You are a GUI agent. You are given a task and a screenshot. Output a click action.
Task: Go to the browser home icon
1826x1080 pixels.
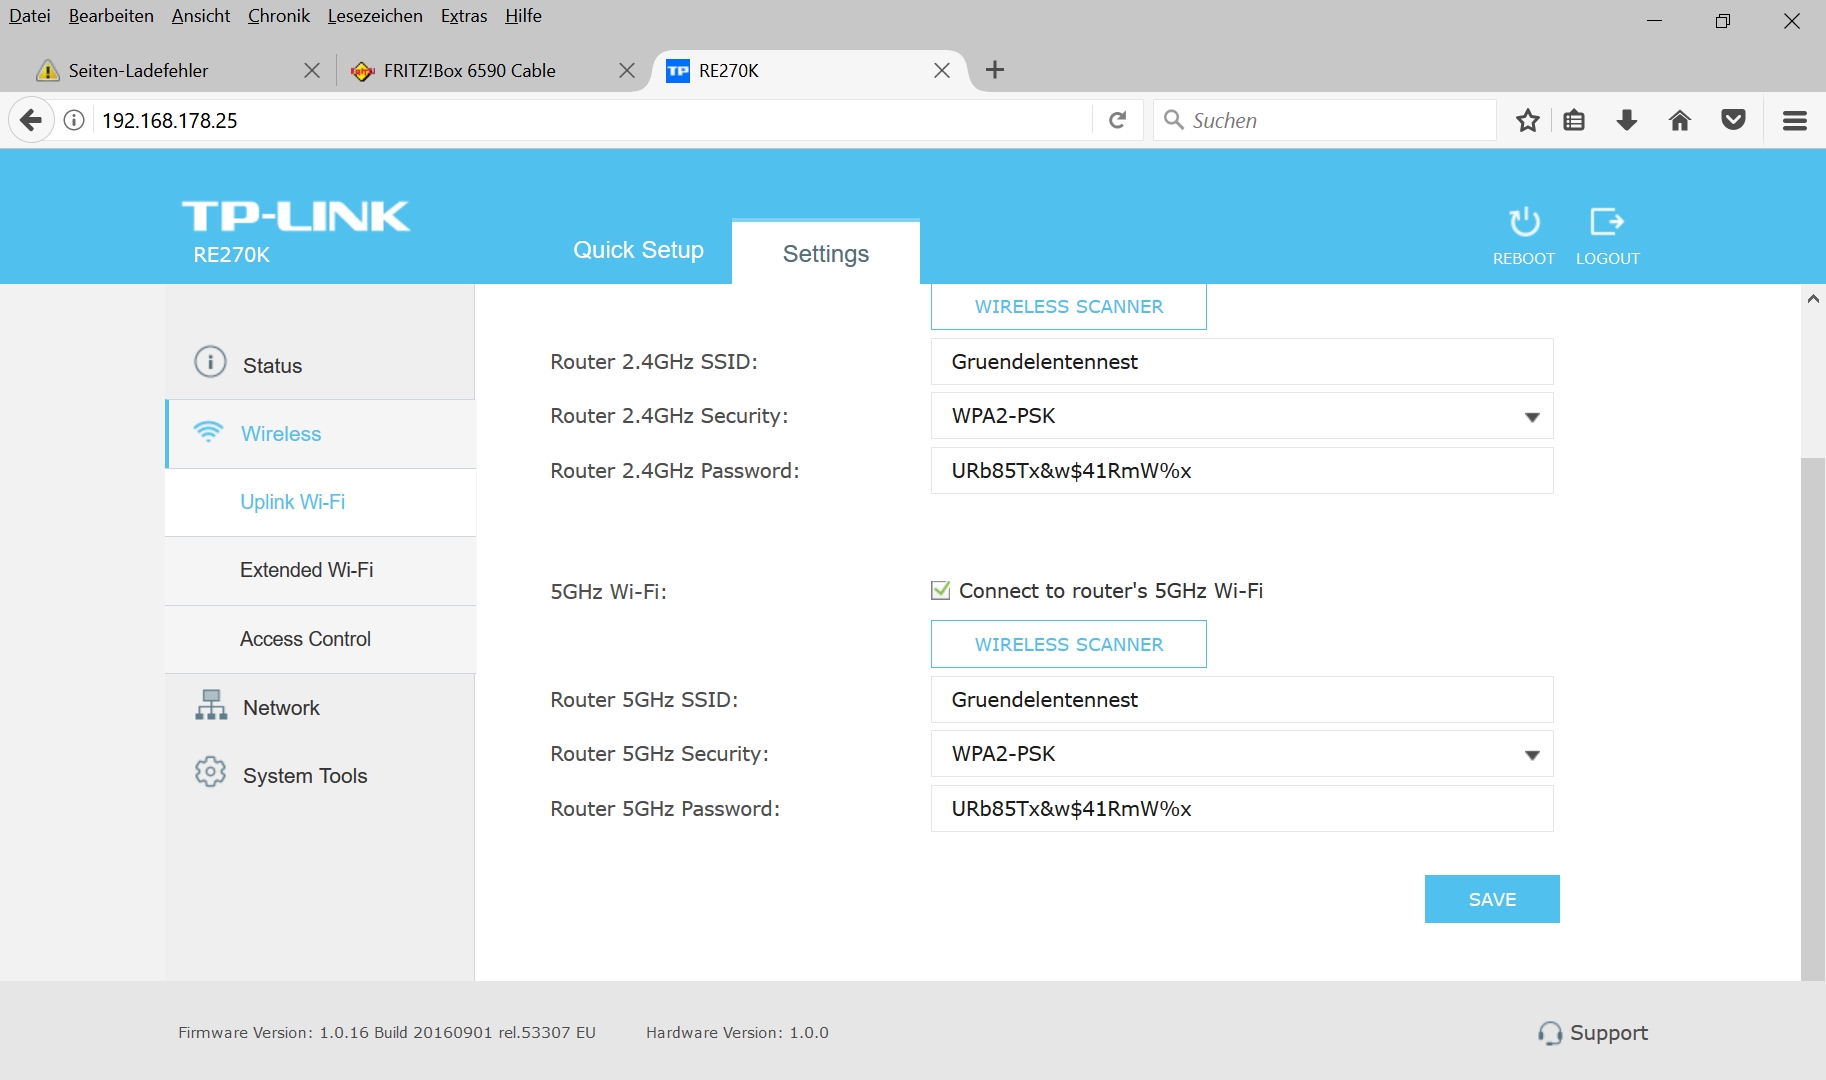[1680, 121]
